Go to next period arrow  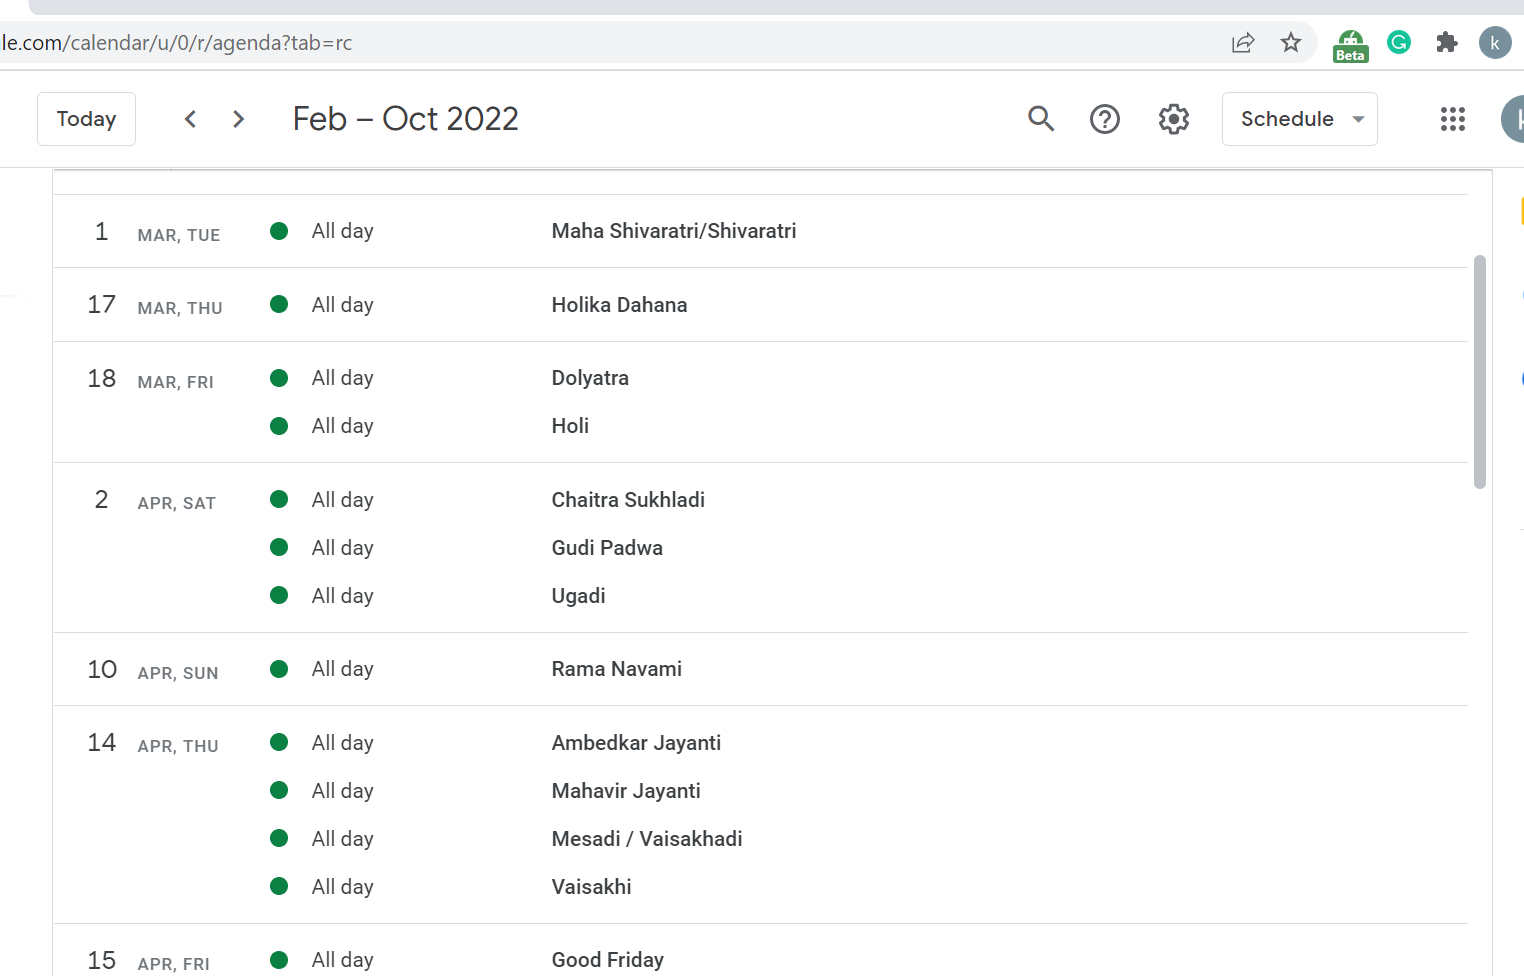tap(238, 119)
